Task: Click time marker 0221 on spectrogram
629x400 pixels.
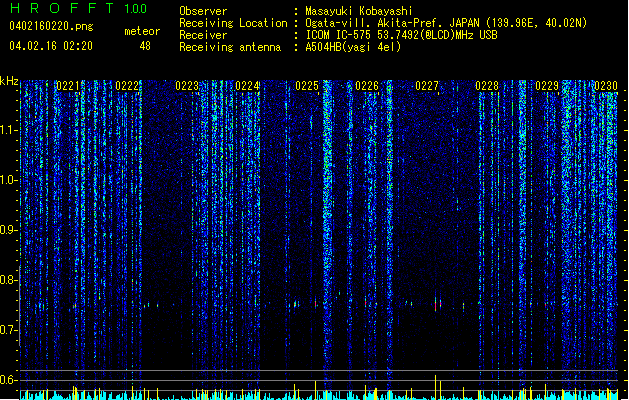Action: click(67, 86)
